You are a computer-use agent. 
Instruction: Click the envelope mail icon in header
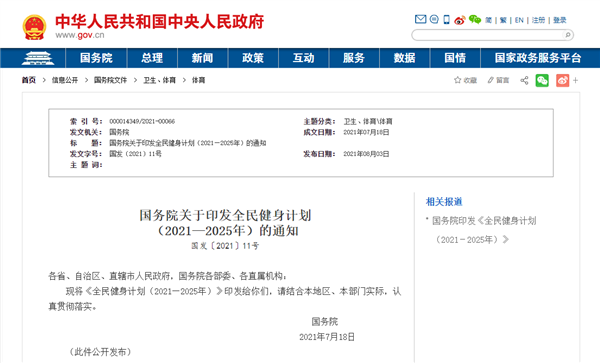421,19
